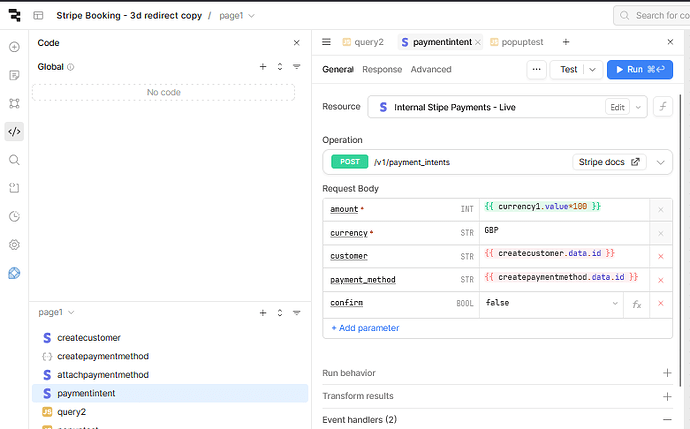
Task: Open the confirm false dropdown
Action: click(x=613, y=303)
